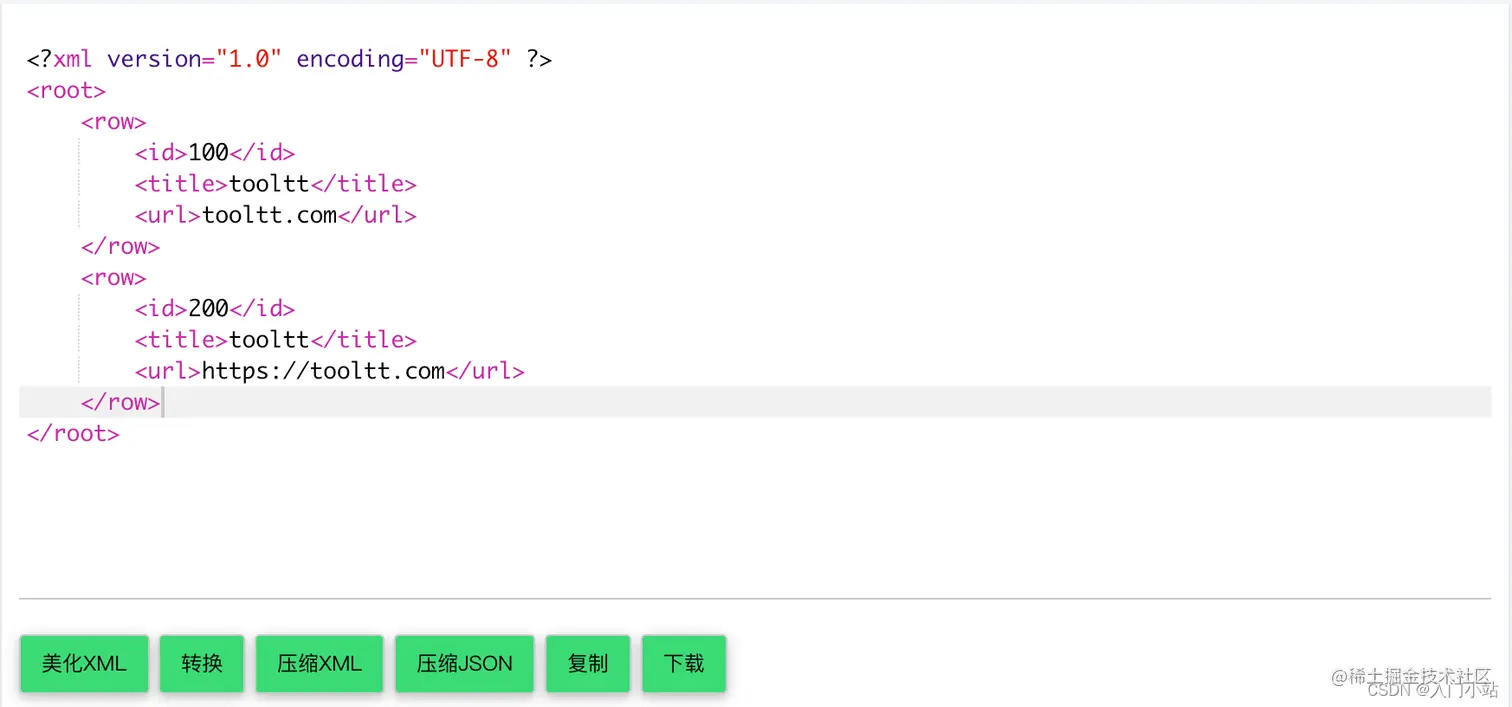Image resolution: width=1512 pixels, height=707 pixels.
Task: Click the line with https://tooltt.com url
Action: [x=330, y=371]
